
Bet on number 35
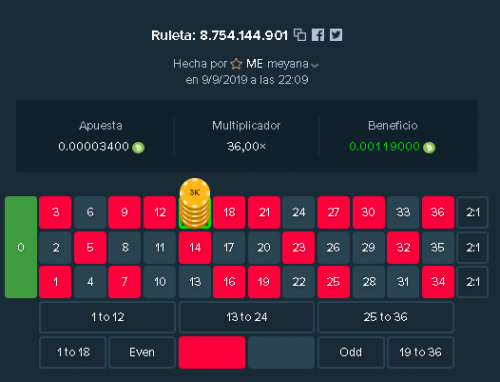pyautogui.click(x=438, y=248)
